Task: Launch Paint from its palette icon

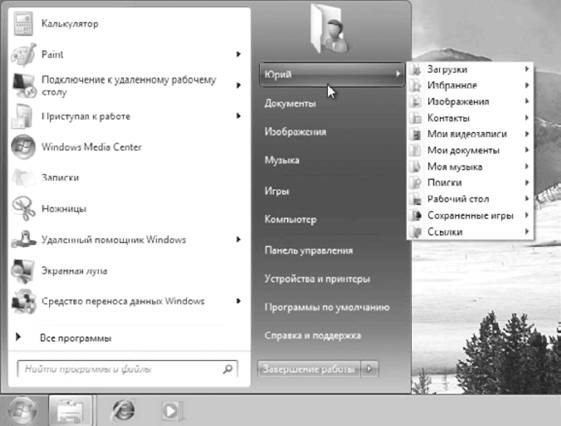Action: tap(24, 54)
